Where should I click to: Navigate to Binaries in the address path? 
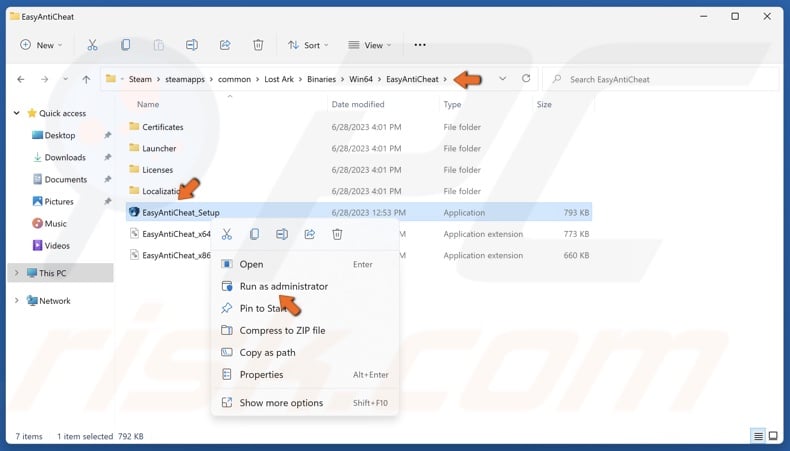(321, 79)
